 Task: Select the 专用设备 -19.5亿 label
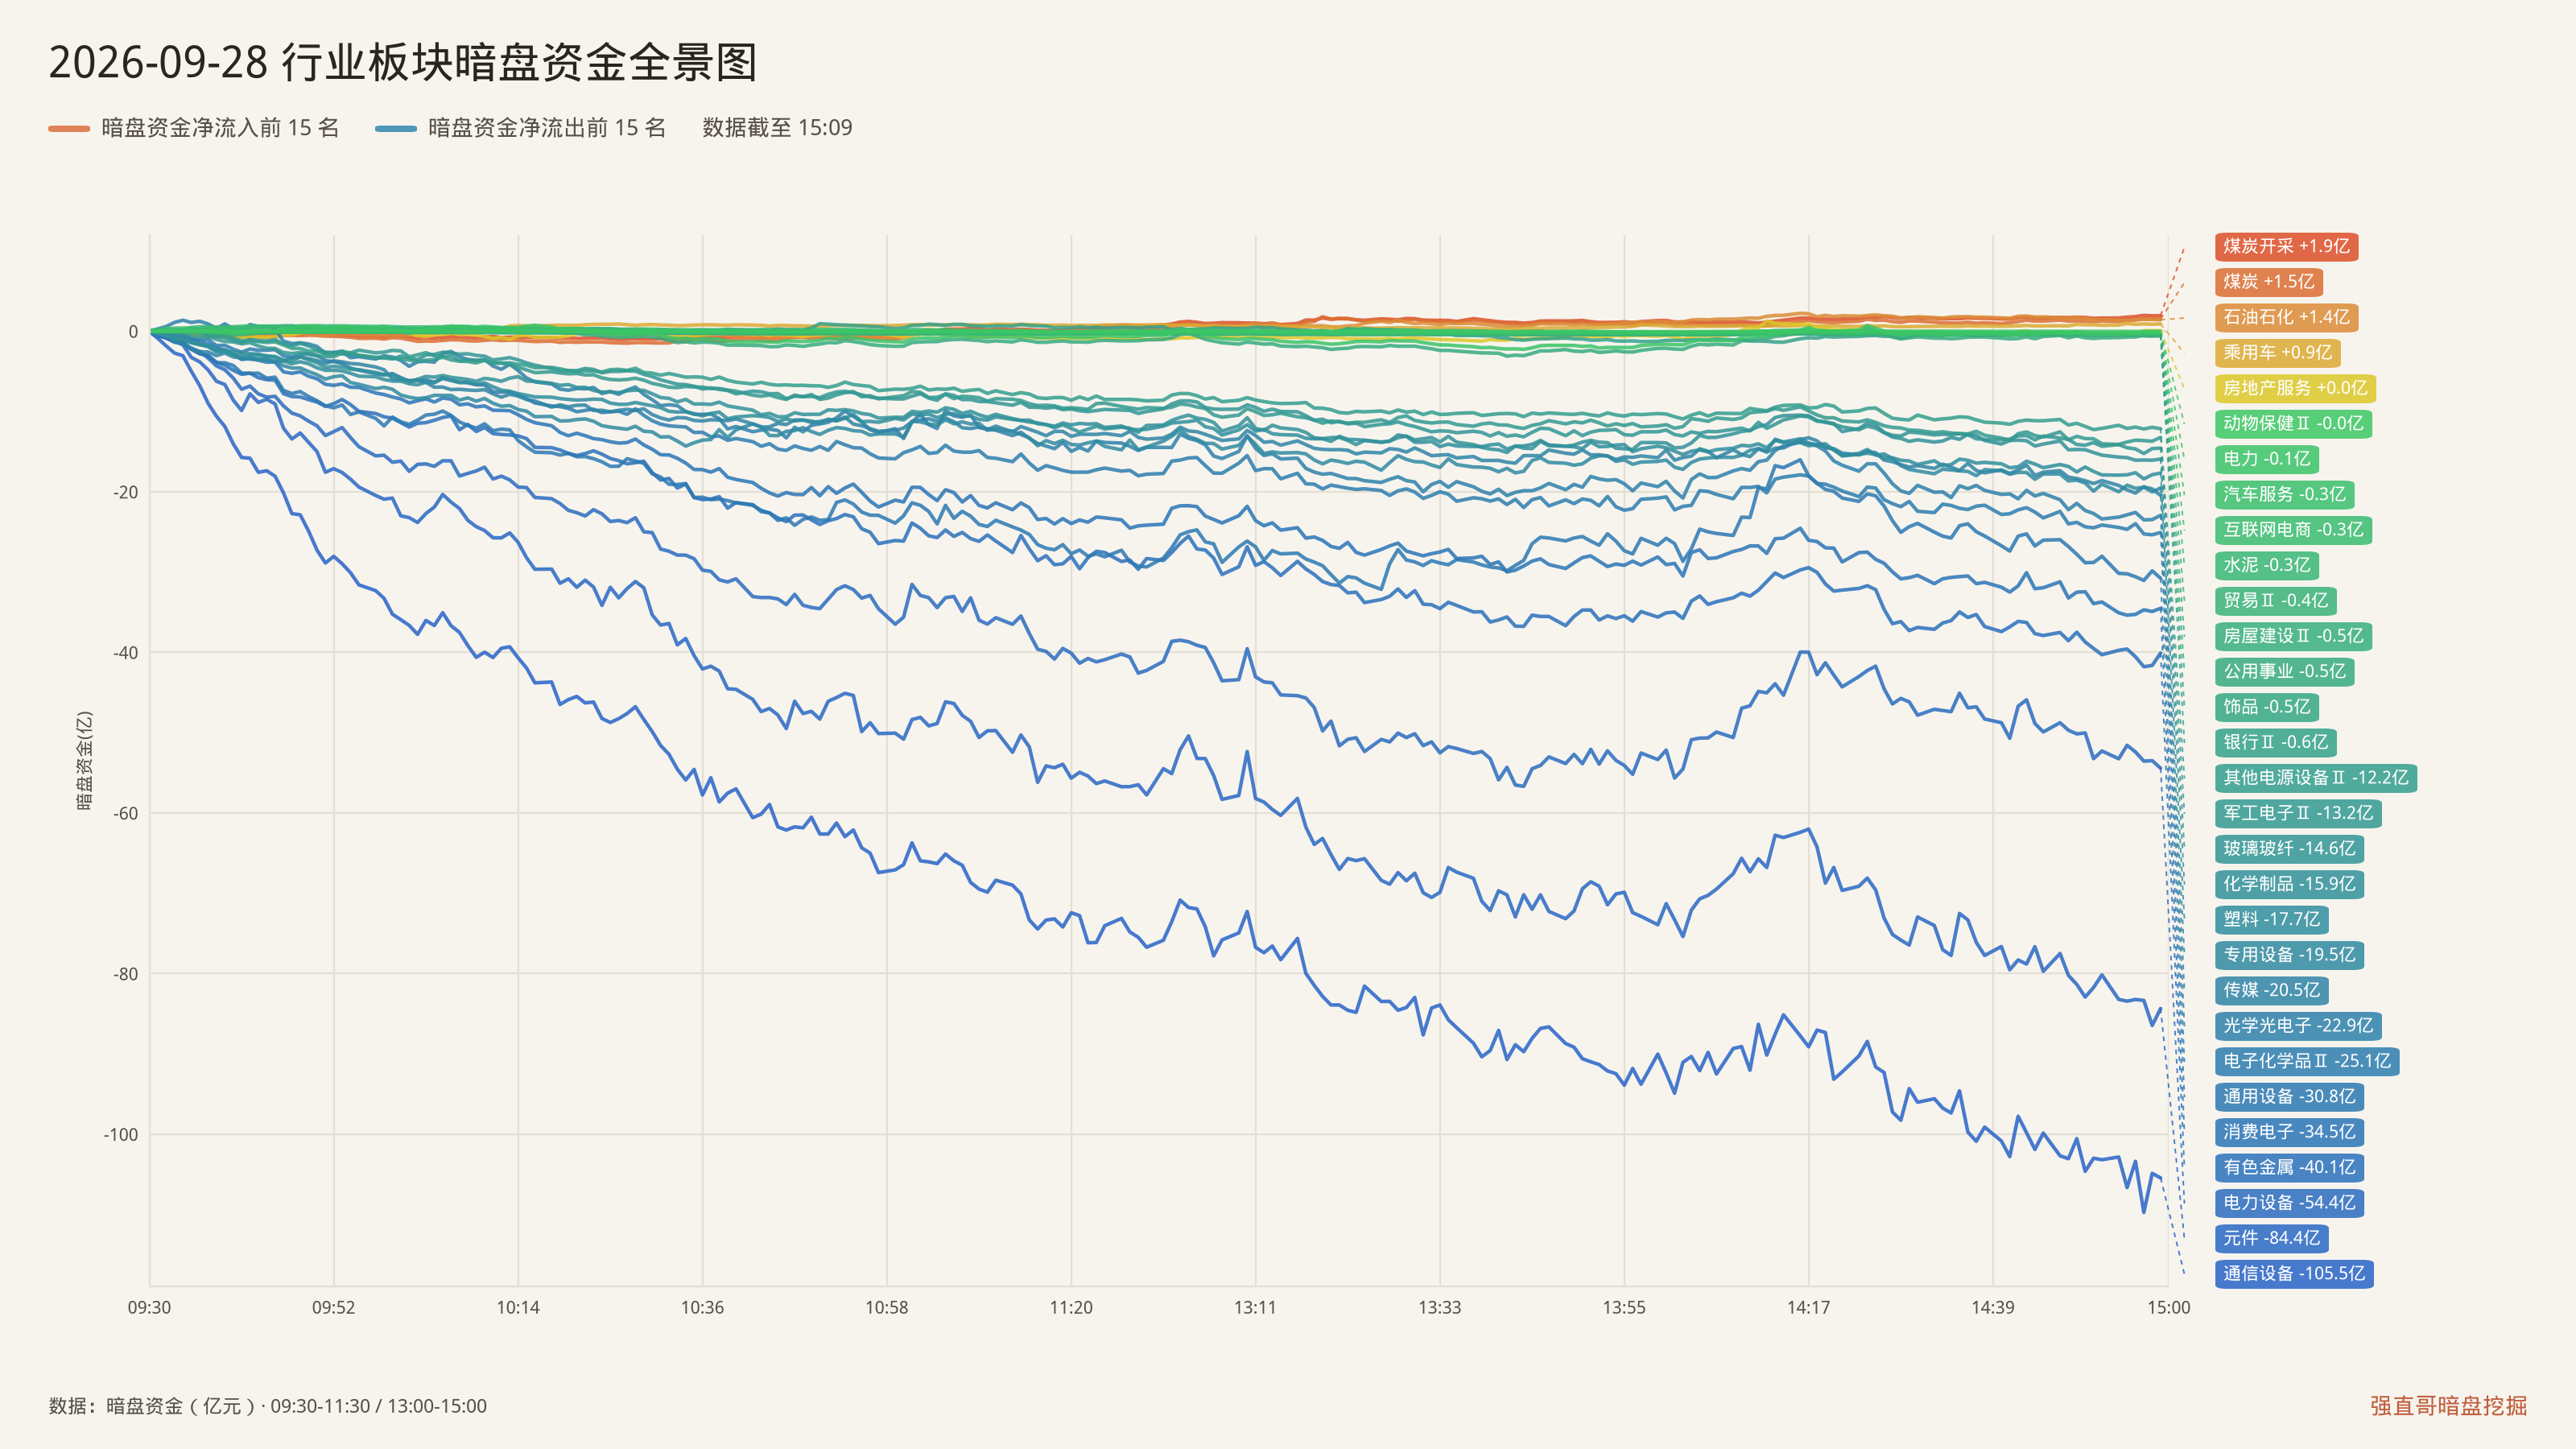[2289, 955]
